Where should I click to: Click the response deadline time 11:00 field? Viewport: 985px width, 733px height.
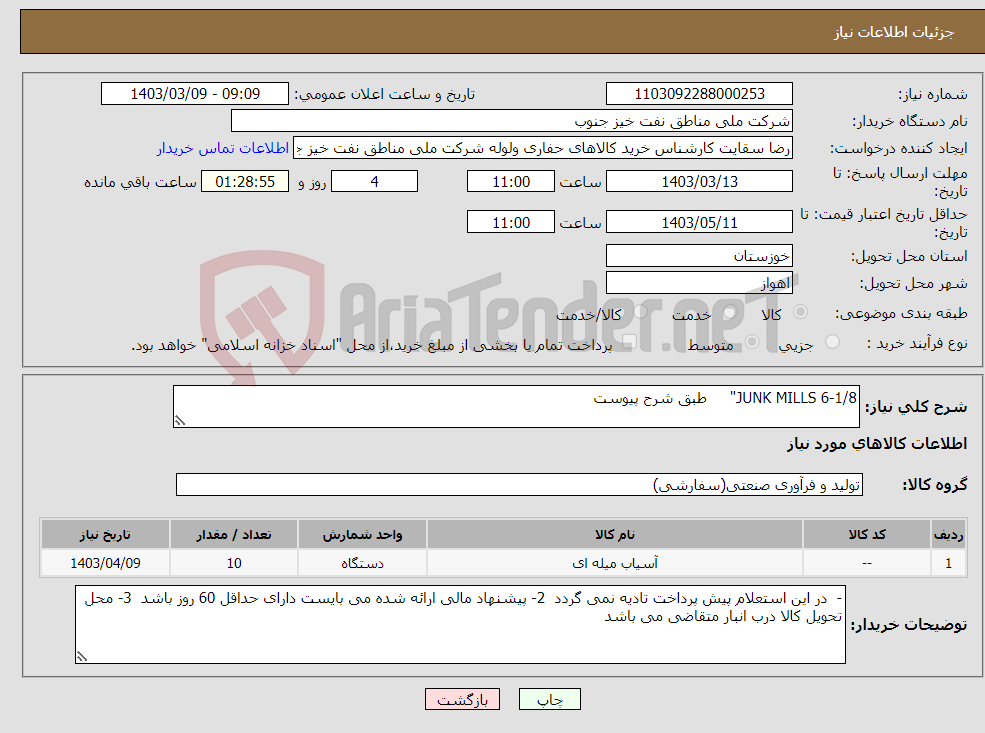tap(511, 182)
